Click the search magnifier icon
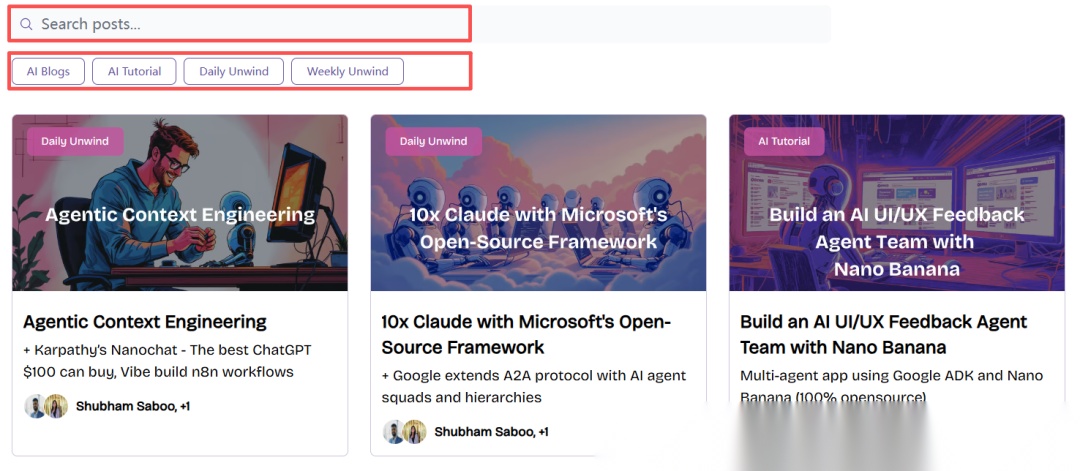Viewport: 1080px width, 471px height. coord(26,24)
